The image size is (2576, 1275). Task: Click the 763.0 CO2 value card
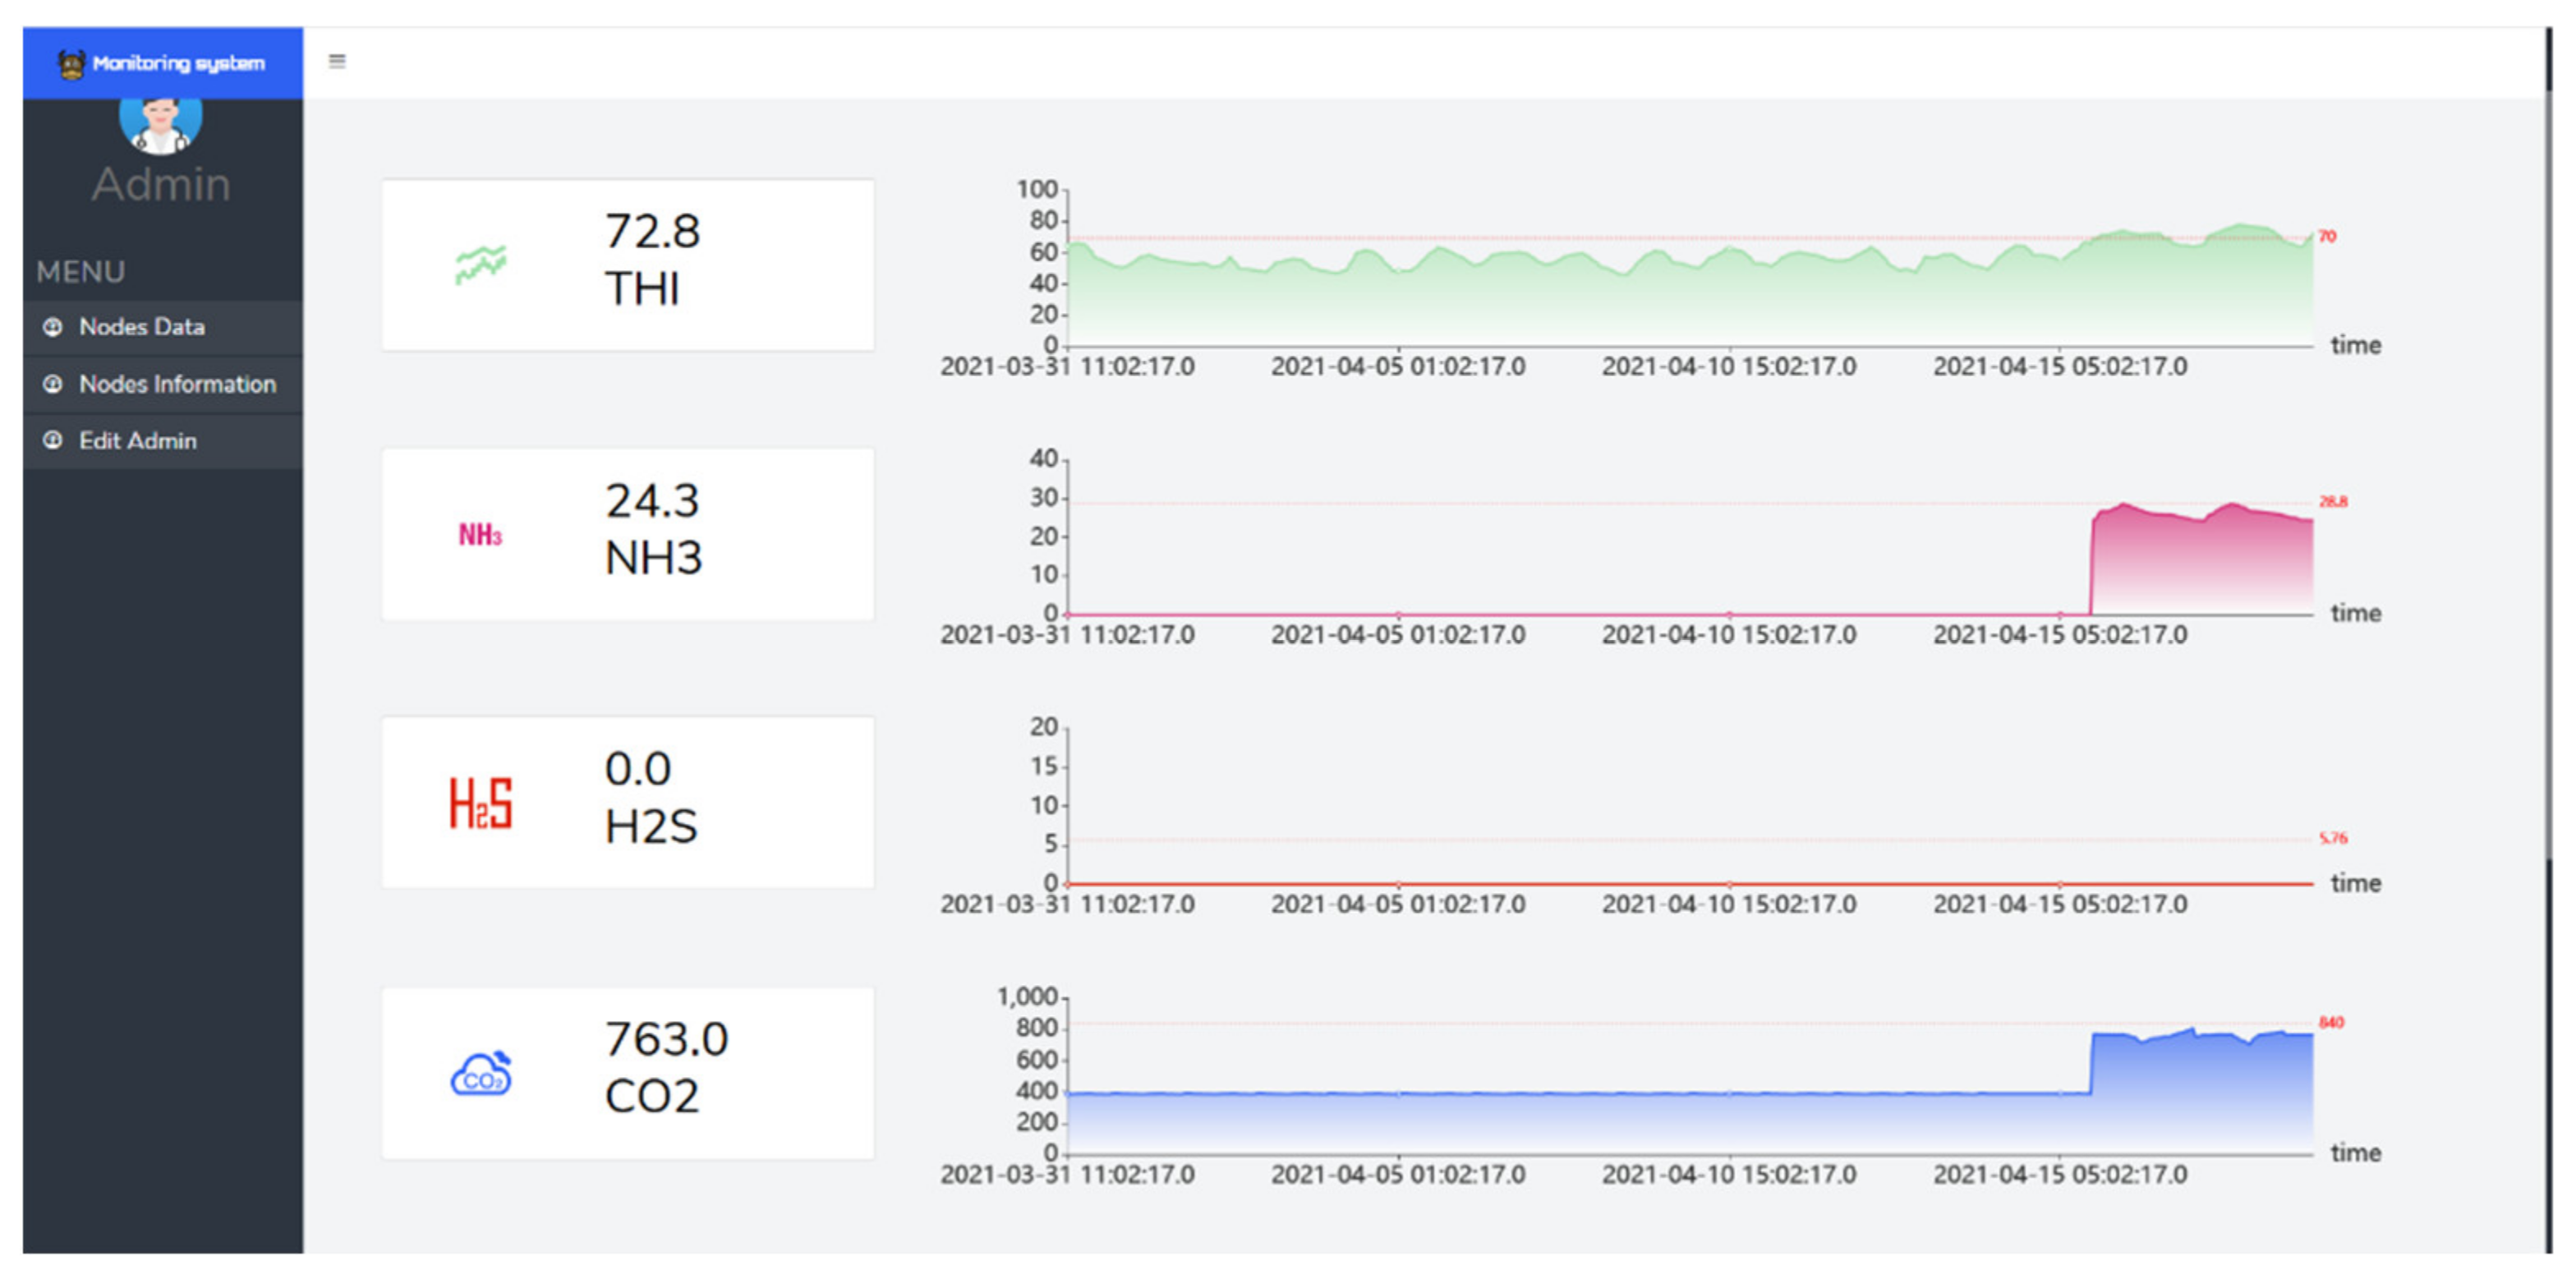click(x=628, y=1074)
